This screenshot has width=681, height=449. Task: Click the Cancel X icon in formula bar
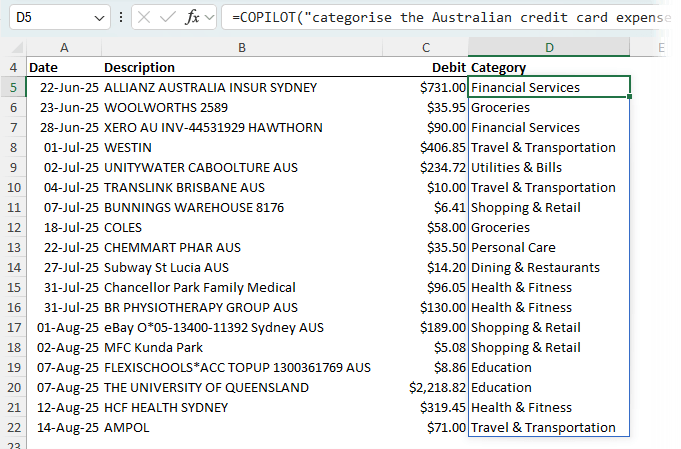(144, 17)
